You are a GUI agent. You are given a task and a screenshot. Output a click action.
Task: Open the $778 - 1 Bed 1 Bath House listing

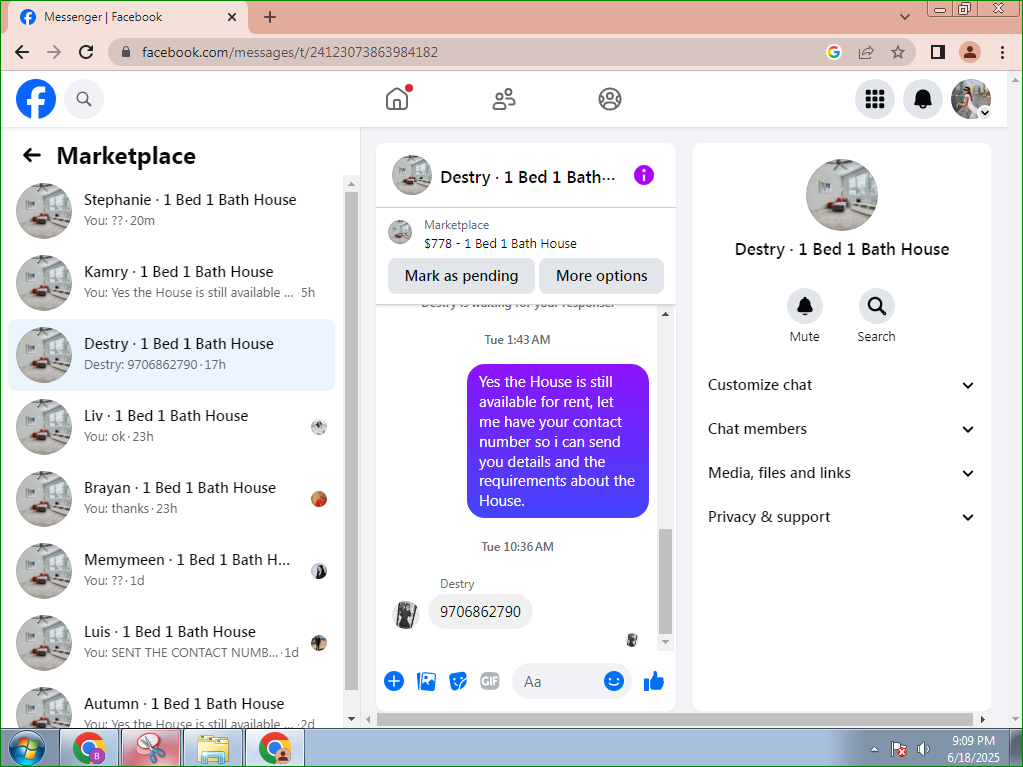500,243
